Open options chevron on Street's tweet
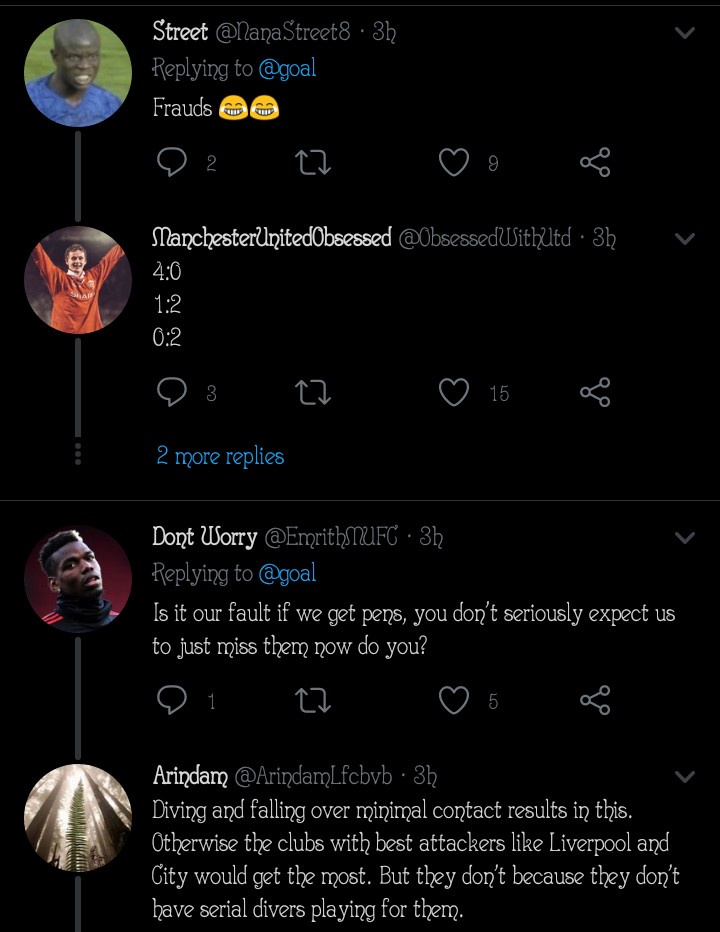 [x=685, y=33]
